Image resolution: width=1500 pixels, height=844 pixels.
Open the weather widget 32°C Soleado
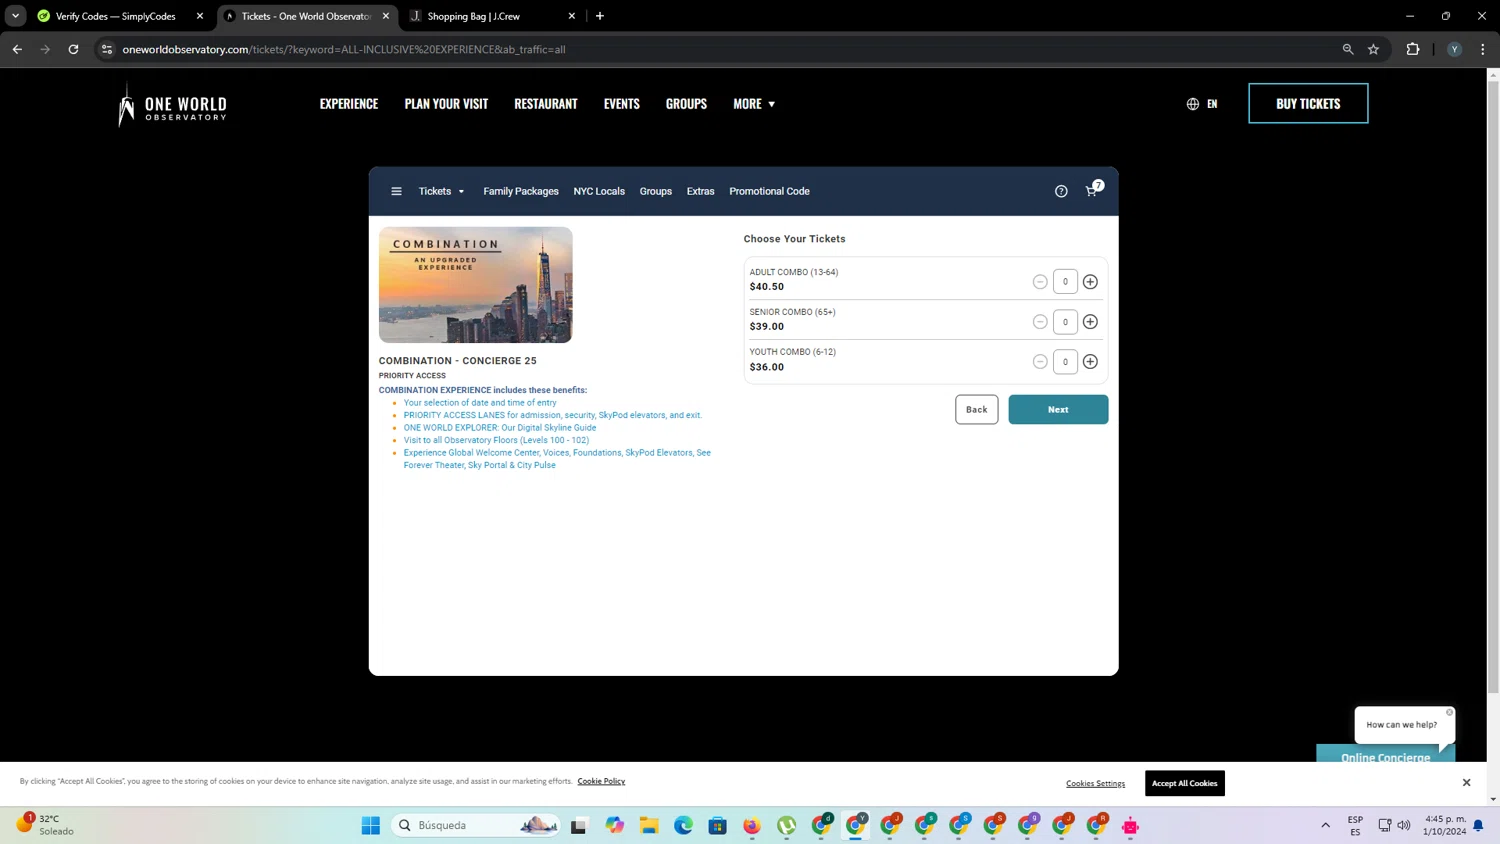click(45, 825)
